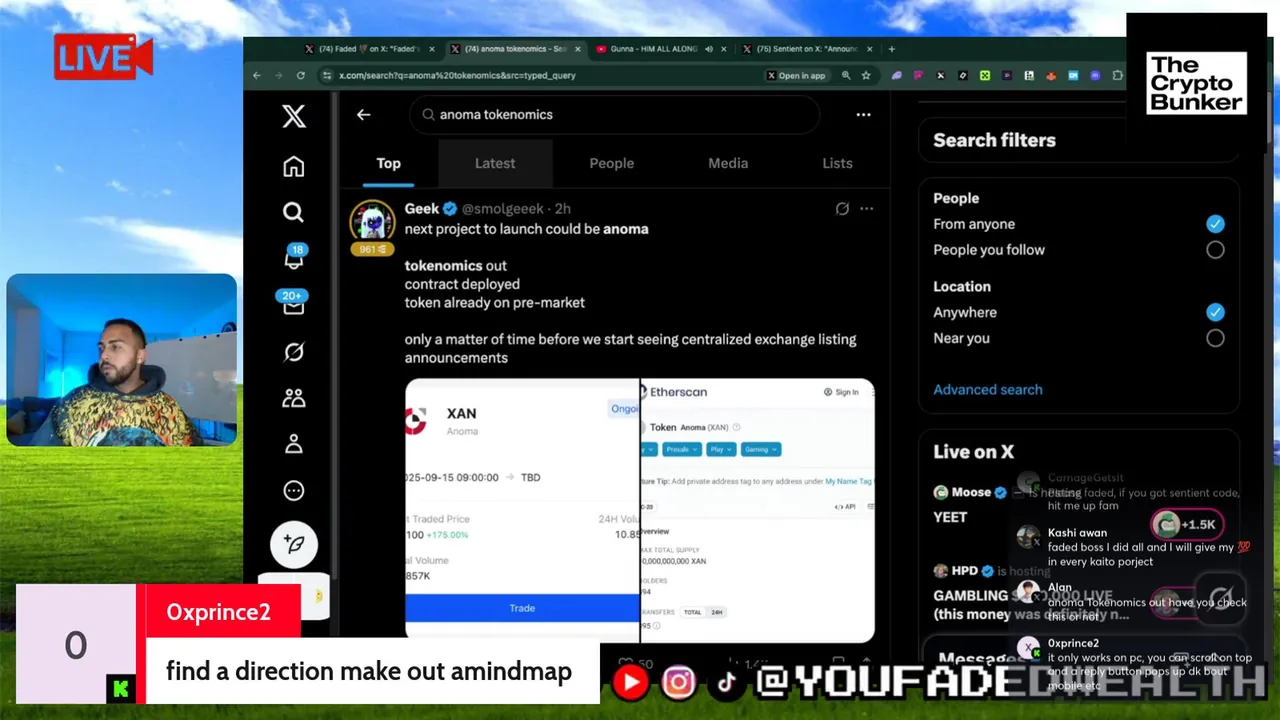Close the 'anoma tokenomics' browser tab

click(576, 48)
